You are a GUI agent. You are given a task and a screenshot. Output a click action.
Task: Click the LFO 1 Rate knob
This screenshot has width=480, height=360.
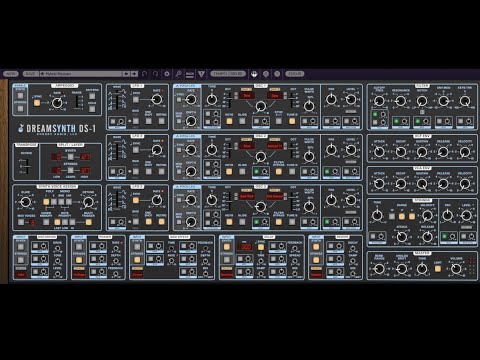[157, 99]
